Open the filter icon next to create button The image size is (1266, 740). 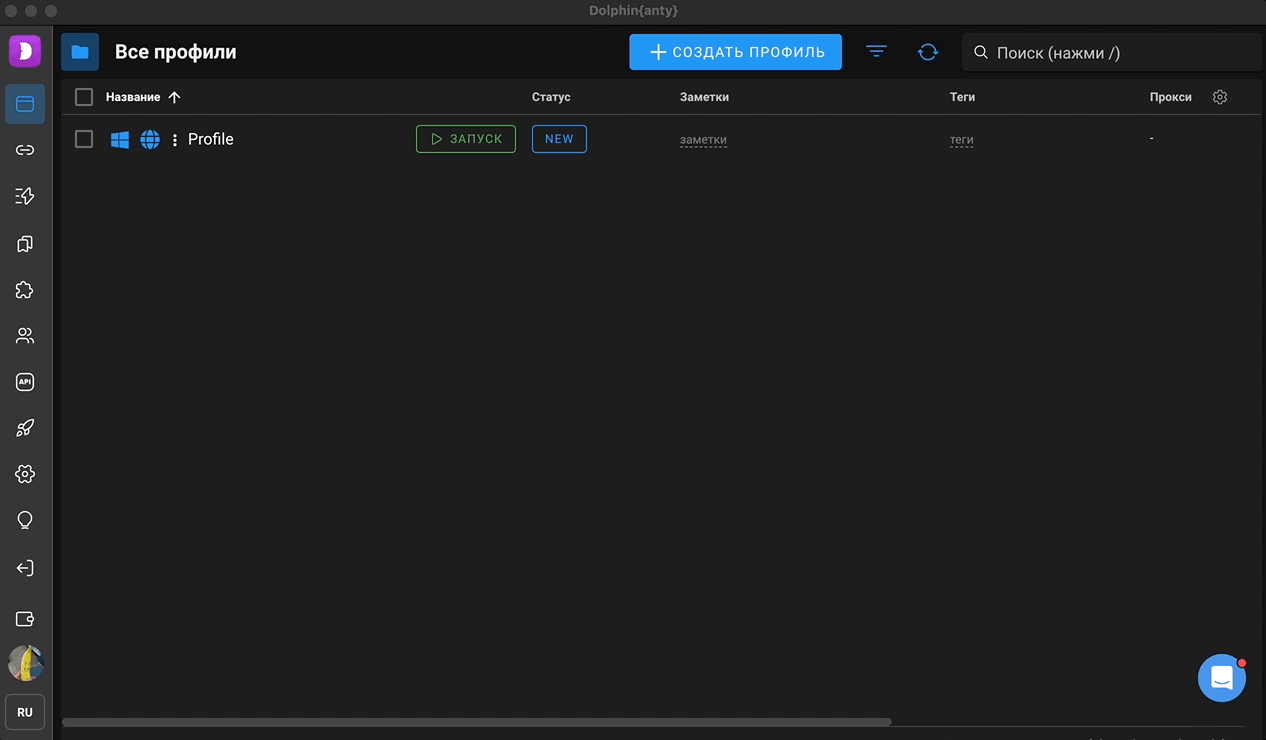click(x=876, y=52)
